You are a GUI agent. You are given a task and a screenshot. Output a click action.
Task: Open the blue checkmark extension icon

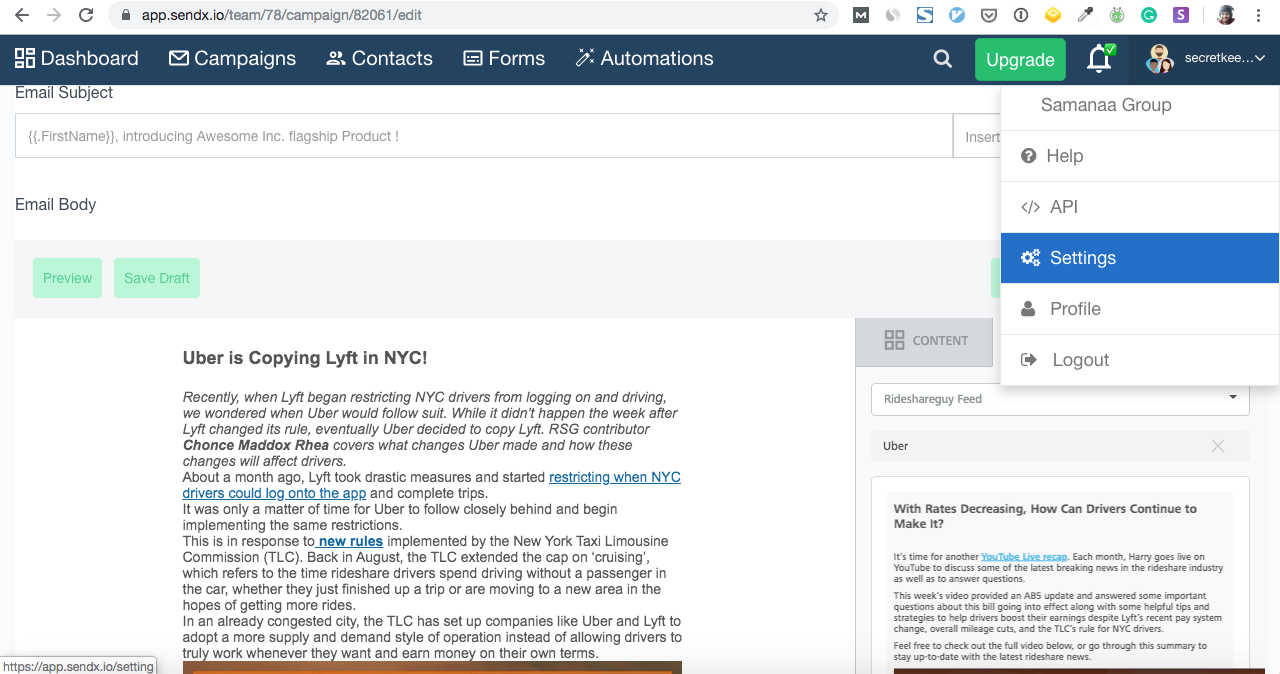tap(957, 15)
